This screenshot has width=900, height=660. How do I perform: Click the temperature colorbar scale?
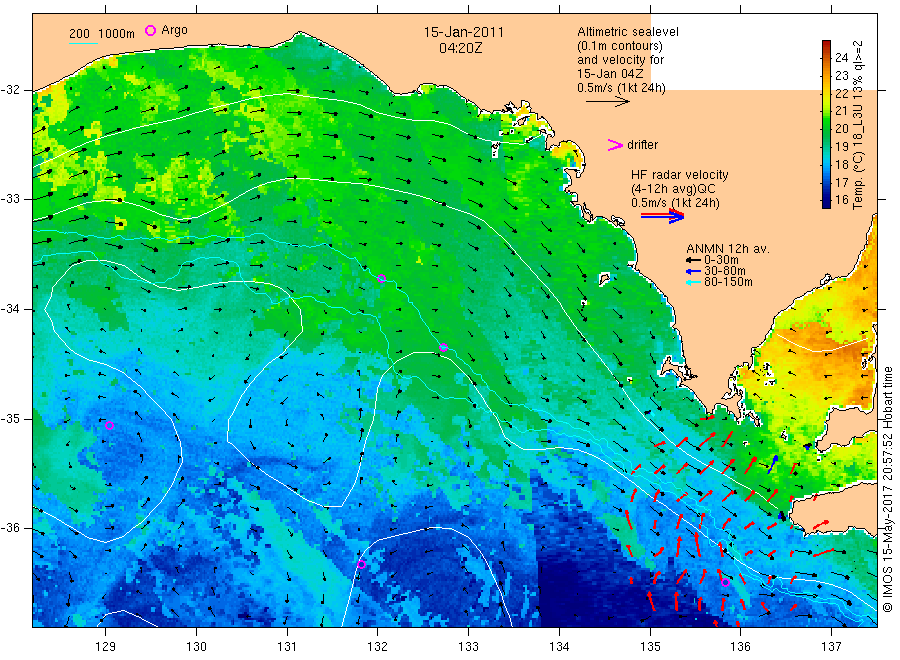(826, 124)
